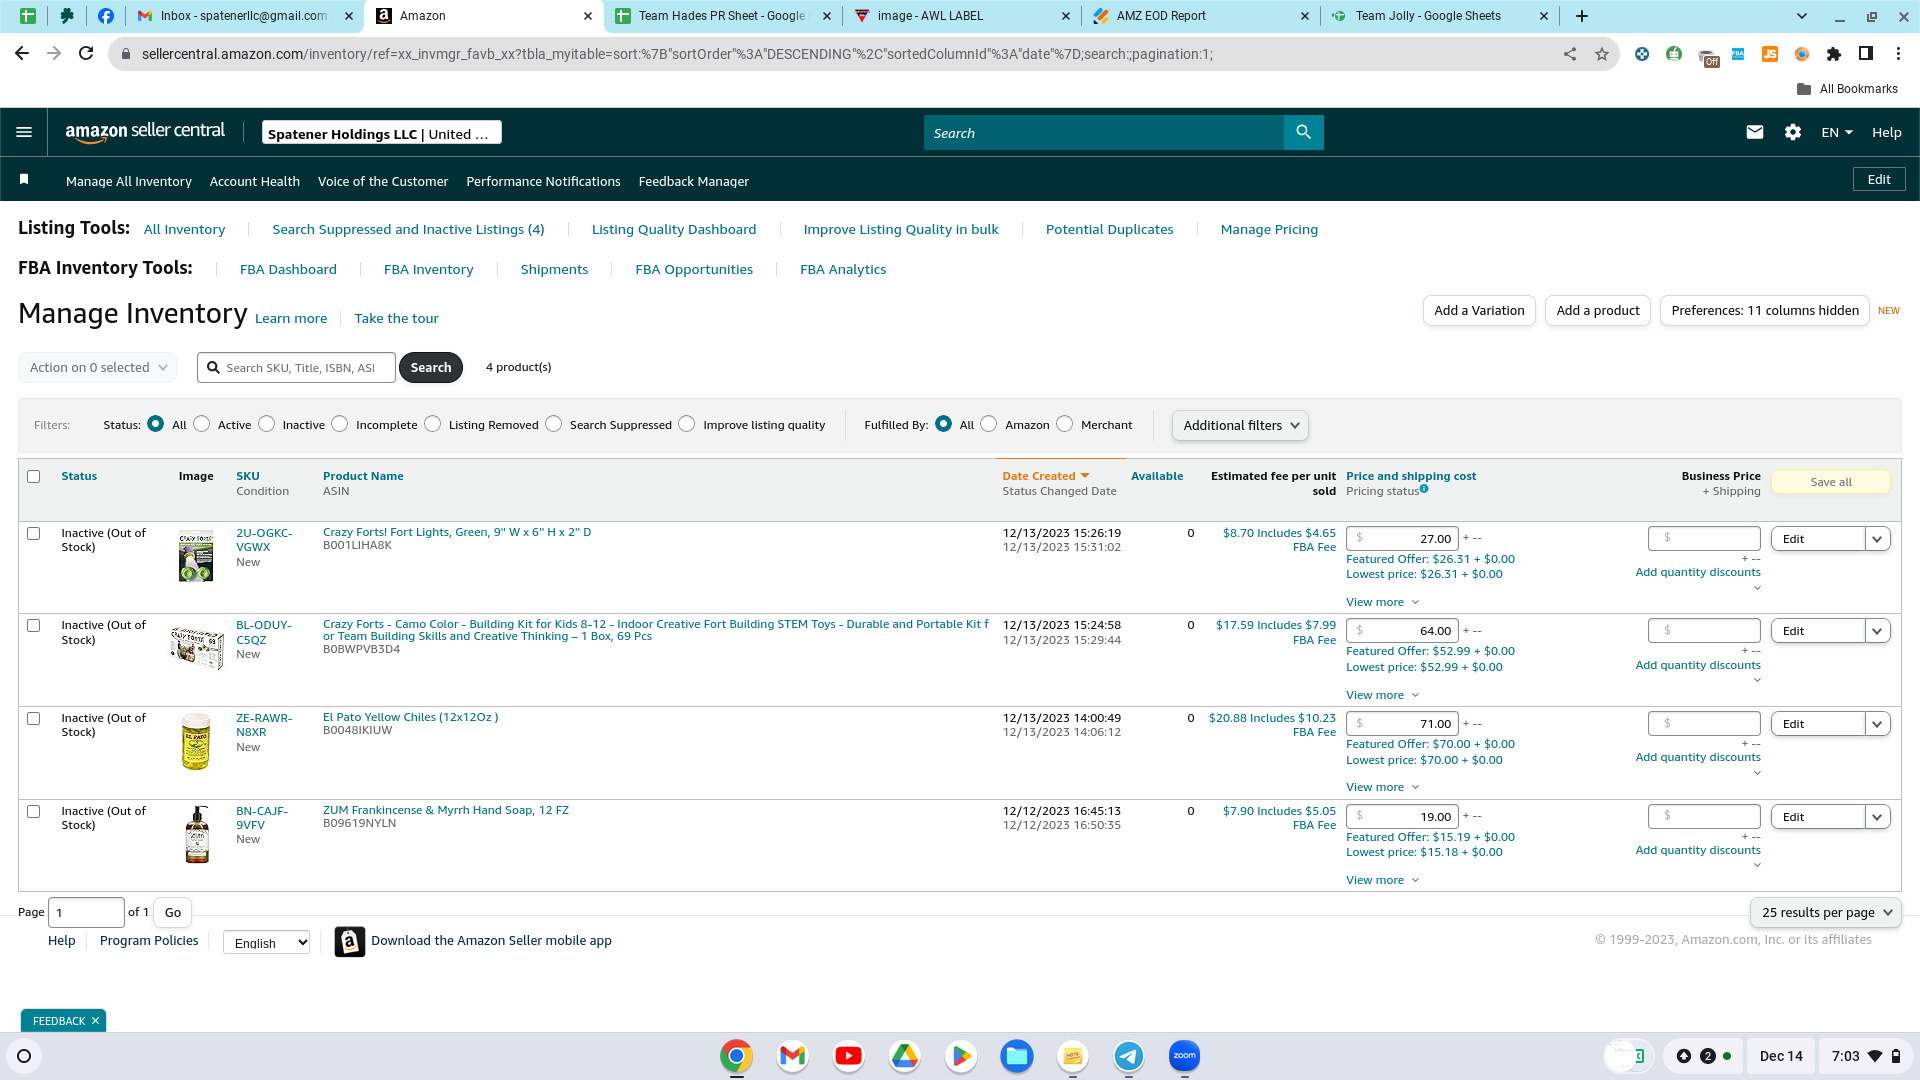Open Play Store from the shelf
The image size is (1920, 1080).
point(960,1056)
